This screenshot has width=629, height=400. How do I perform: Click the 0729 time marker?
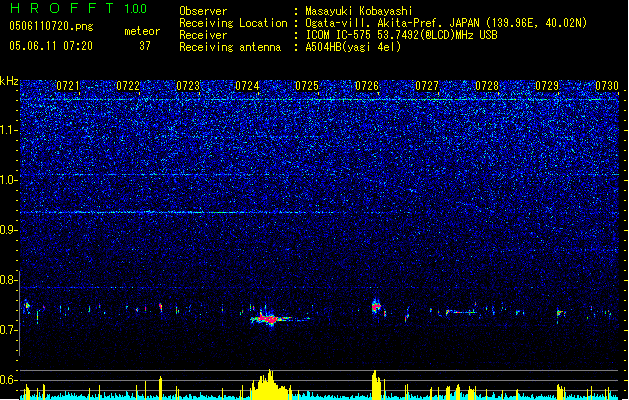[x=547, y=86]
